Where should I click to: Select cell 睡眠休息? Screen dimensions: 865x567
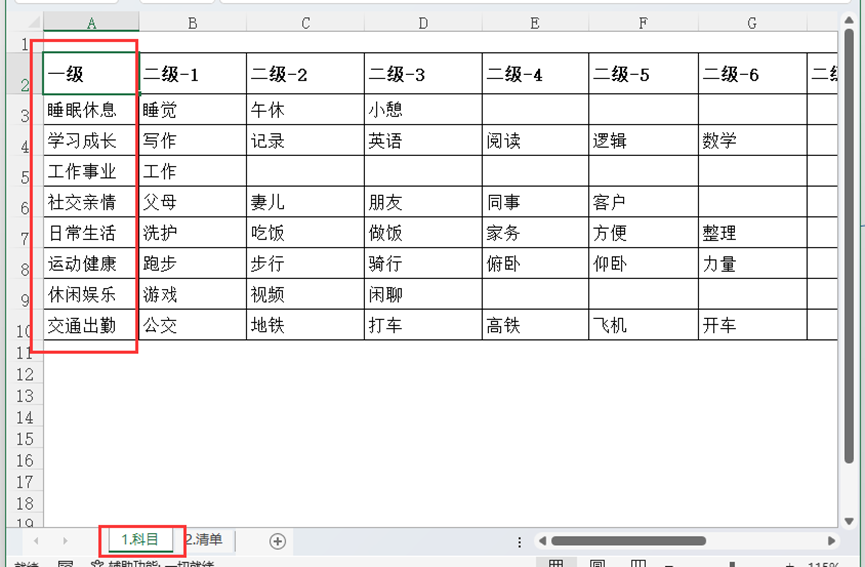point(91,109)
